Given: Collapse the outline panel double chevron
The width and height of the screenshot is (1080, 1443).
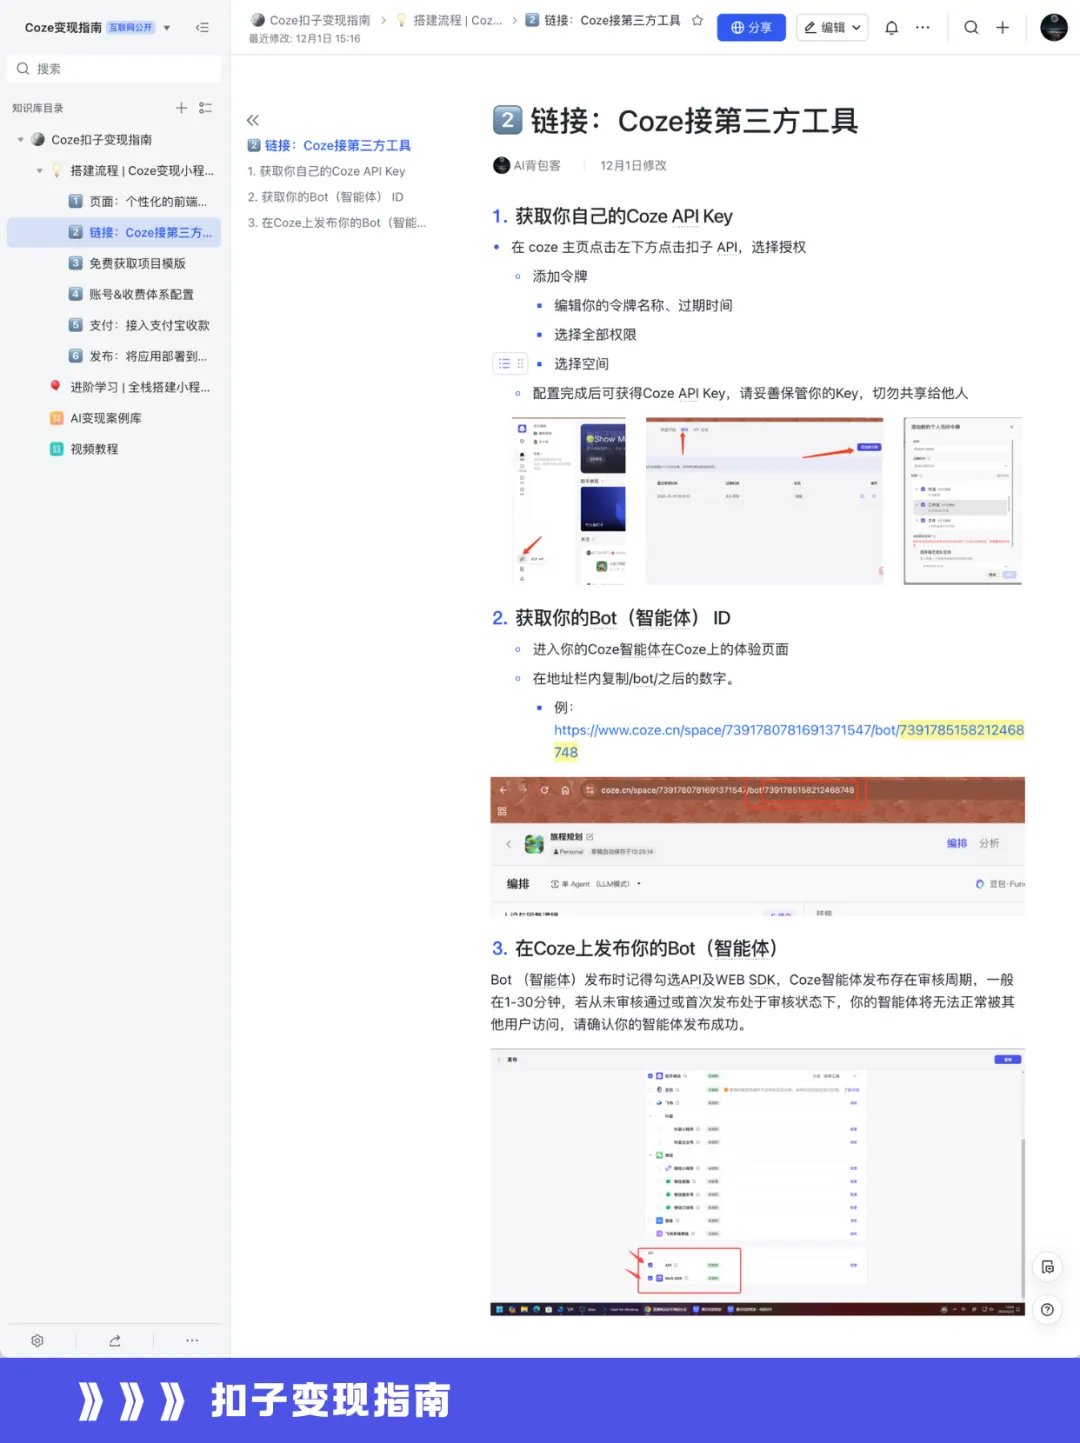Looking at the screenshot, I should click(x=253, y=120).
